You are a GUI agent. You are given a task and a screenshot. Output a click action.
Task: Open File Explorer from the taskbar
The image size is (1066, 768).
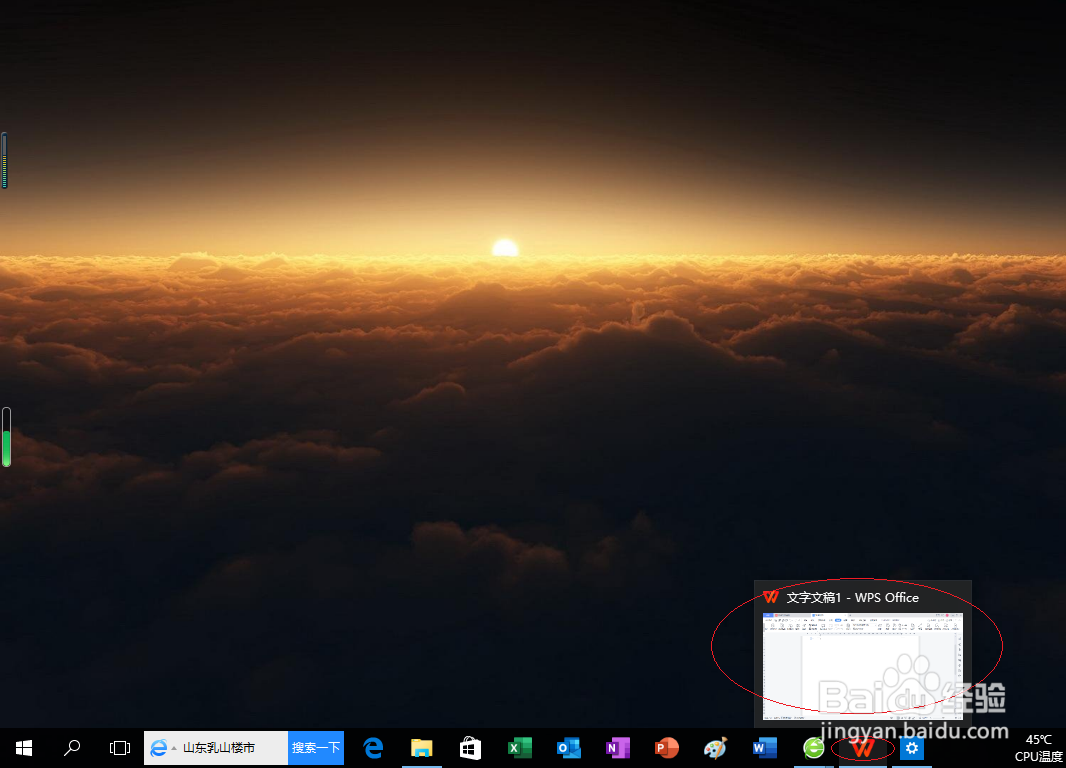point(422,748)
